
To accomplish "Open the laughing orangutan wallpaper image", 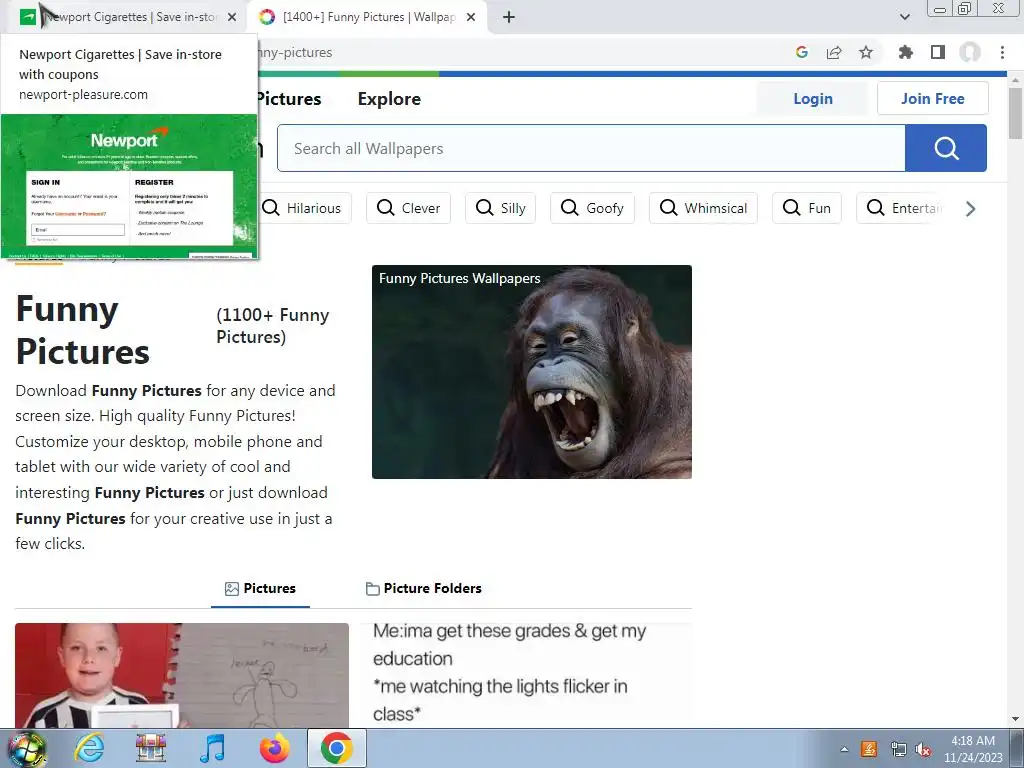I will (532, 372).
